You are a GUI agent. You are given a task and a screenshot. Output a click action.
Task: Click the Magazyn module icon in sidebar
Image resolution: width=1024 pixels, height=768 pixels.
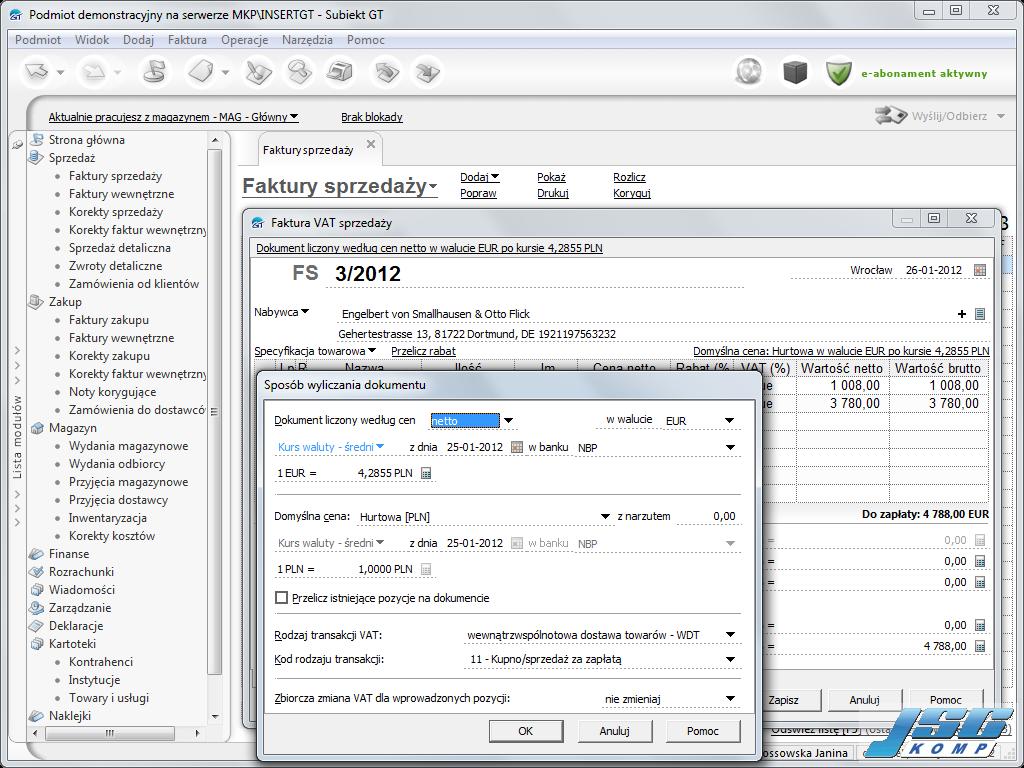(x=36, y=428)
